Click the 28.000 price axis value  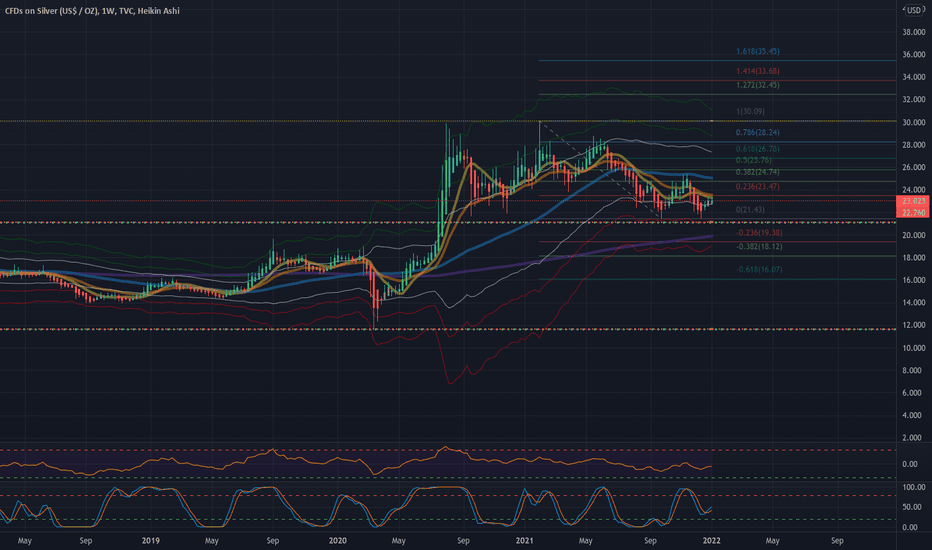[x=914, y=145]
